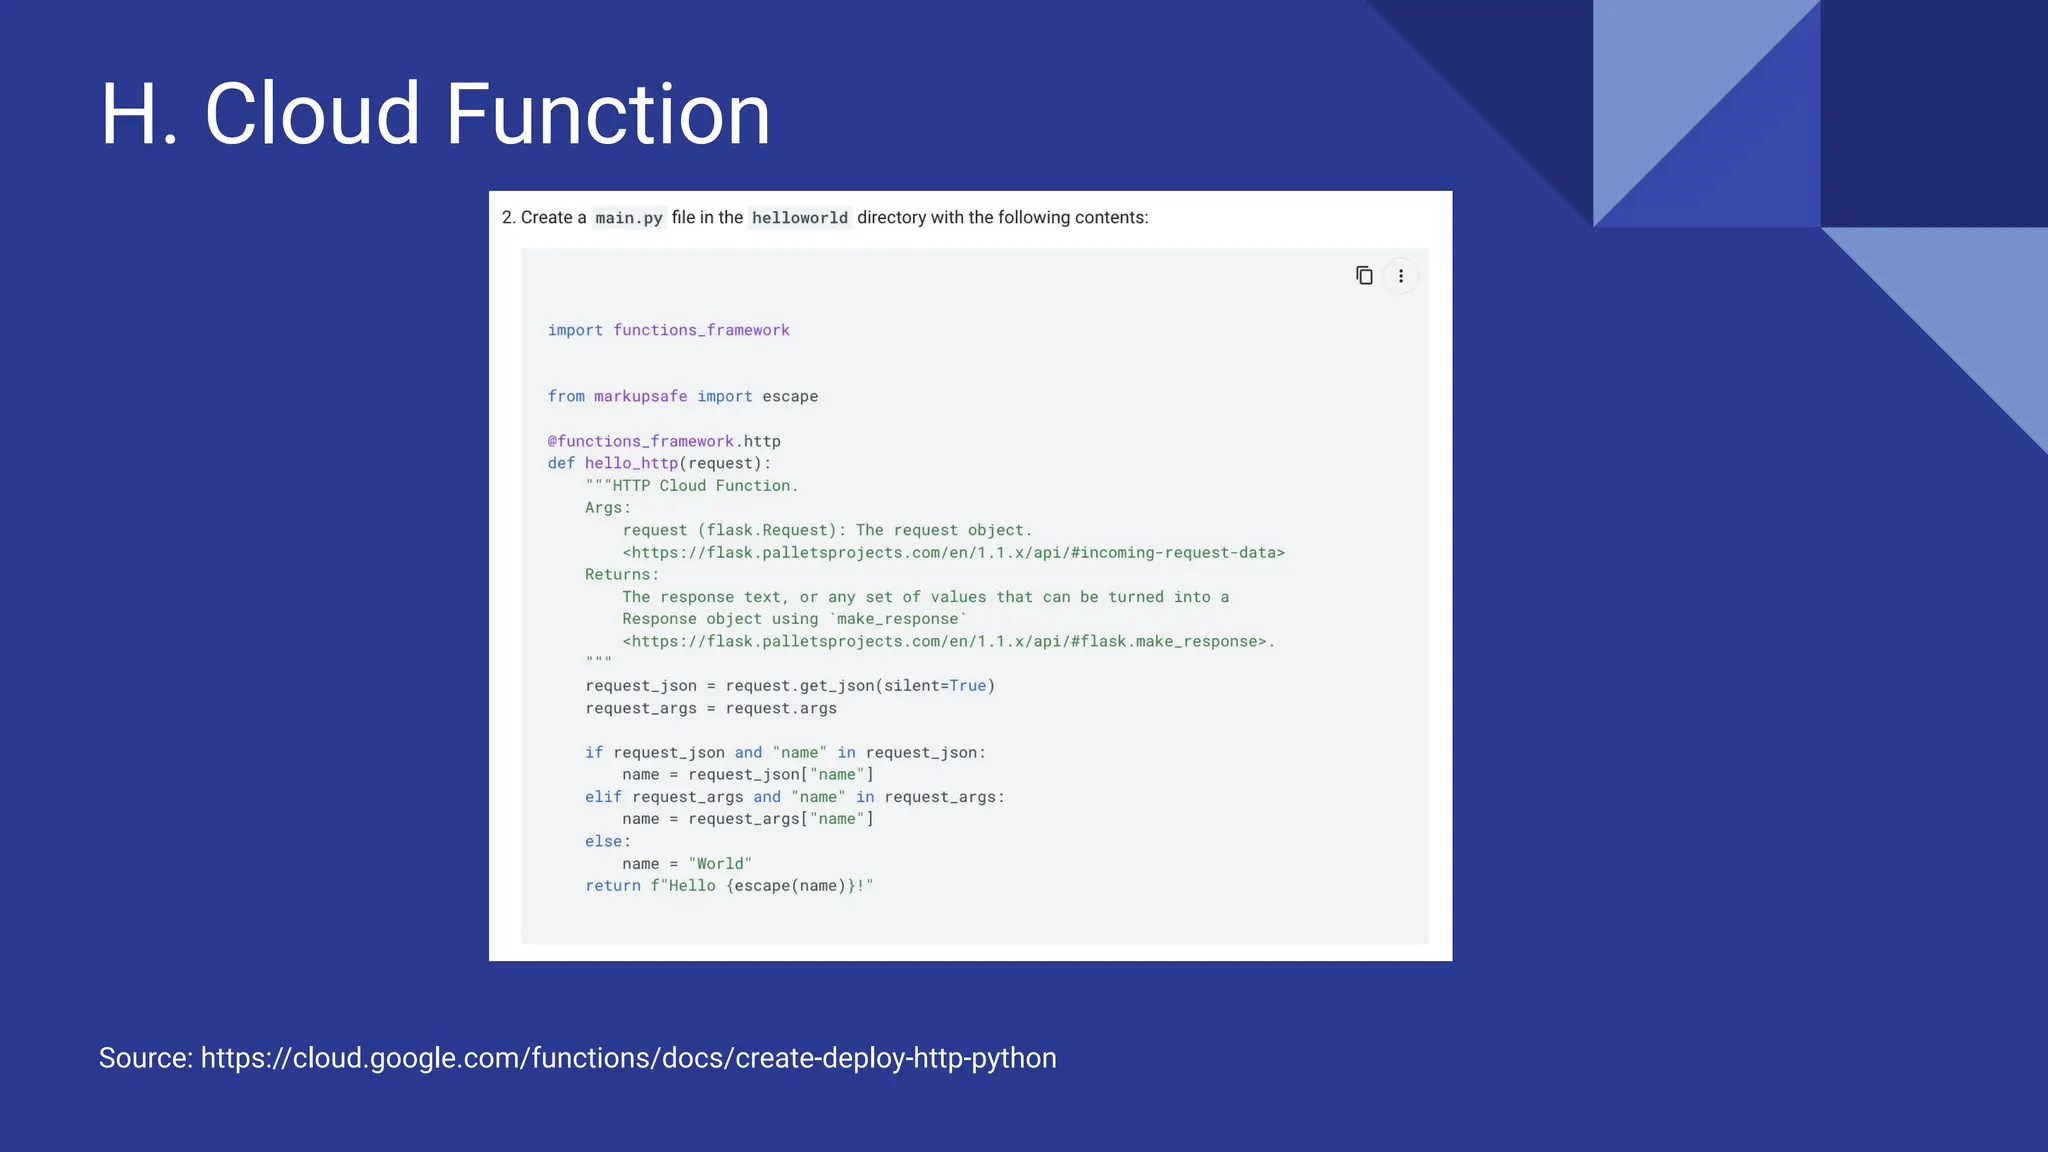The width and height of the screenshot is (2048, 1152).
Task: Click the 'HTTP Cloud Function.' docstring line
Action: pos(692,486)
